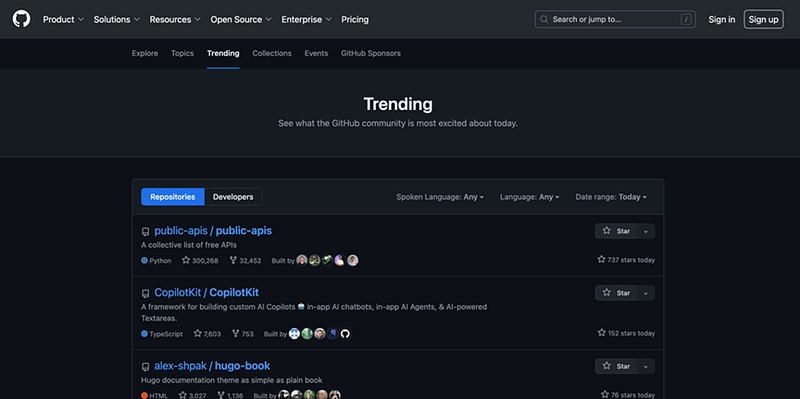Click the Sign up button
800x399 pixels.
764,19
